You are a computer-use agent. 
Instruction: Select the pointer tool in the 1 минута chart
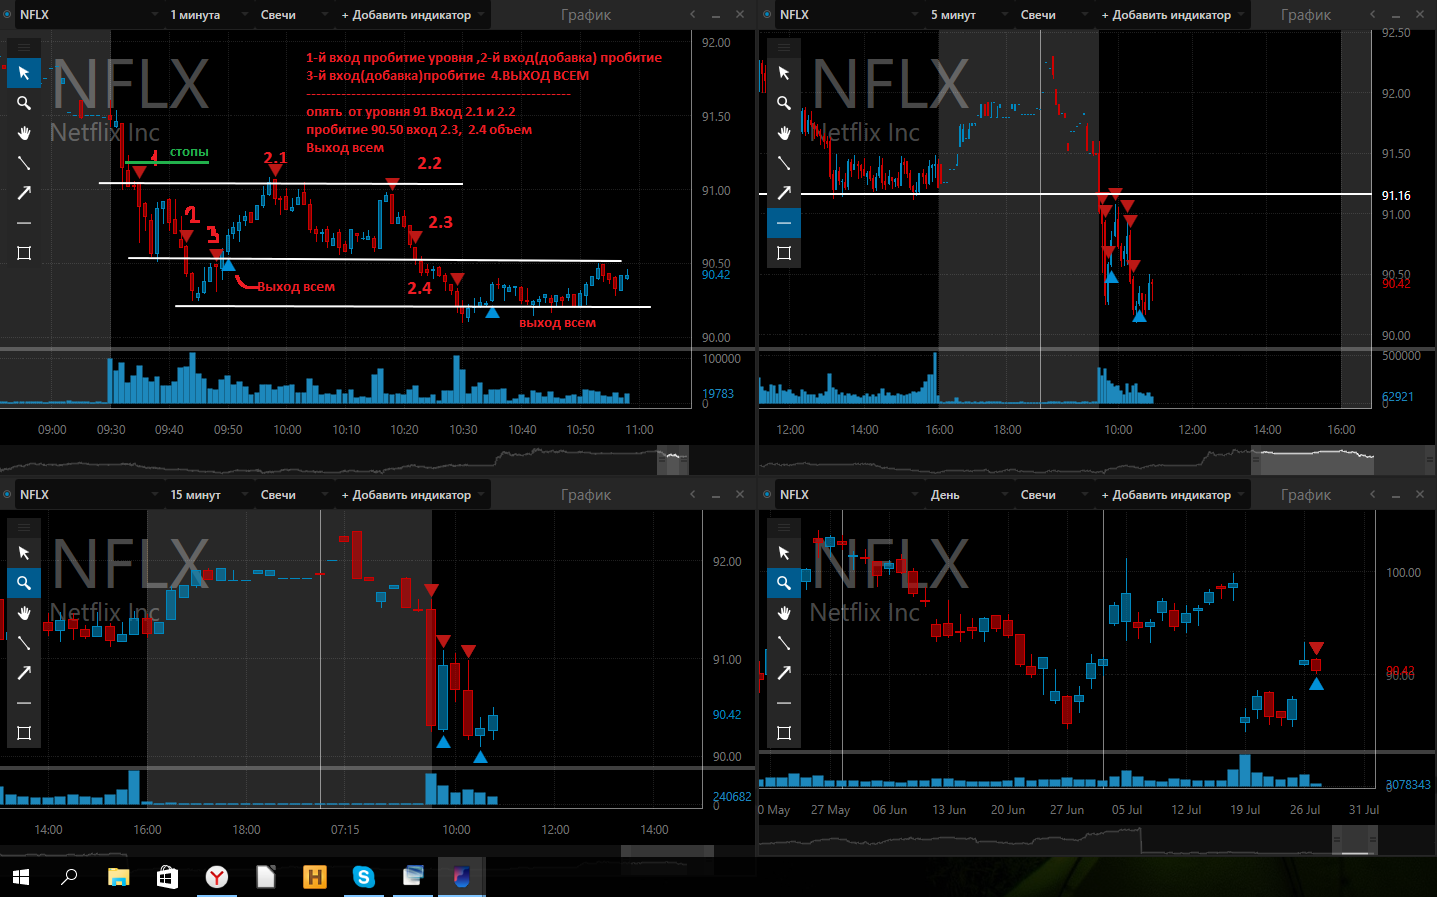tap(24, 73)
